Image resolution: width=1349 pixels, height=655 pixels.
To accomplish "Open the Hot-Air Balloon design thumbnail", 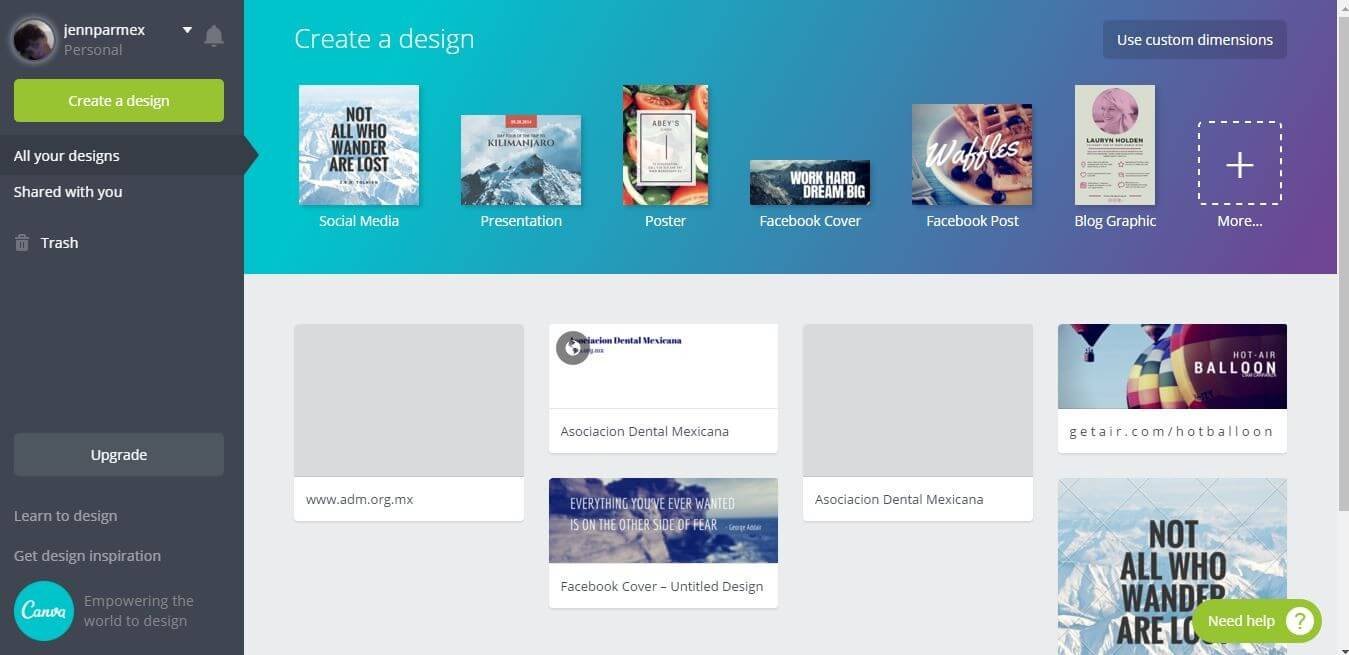I will [x=1172, y=366].
